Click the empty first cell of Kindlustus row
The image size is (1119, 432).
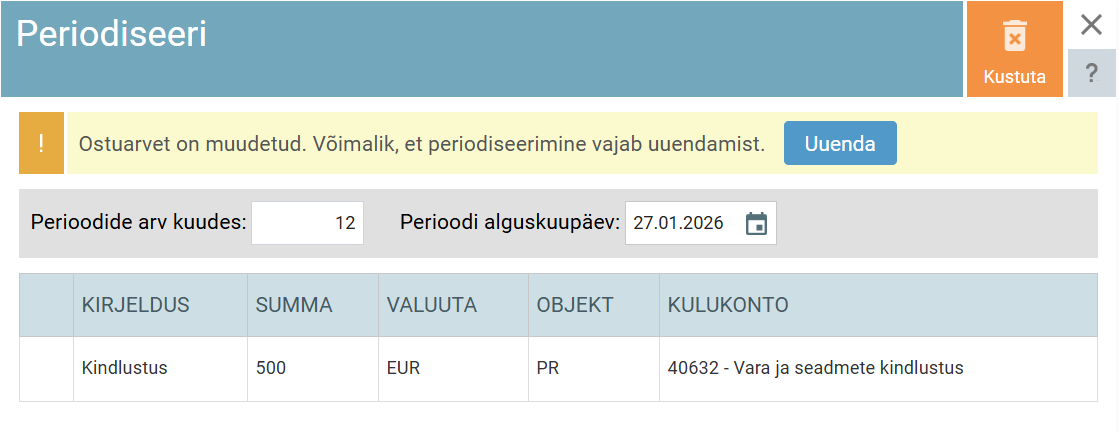[x=46, y=368]
